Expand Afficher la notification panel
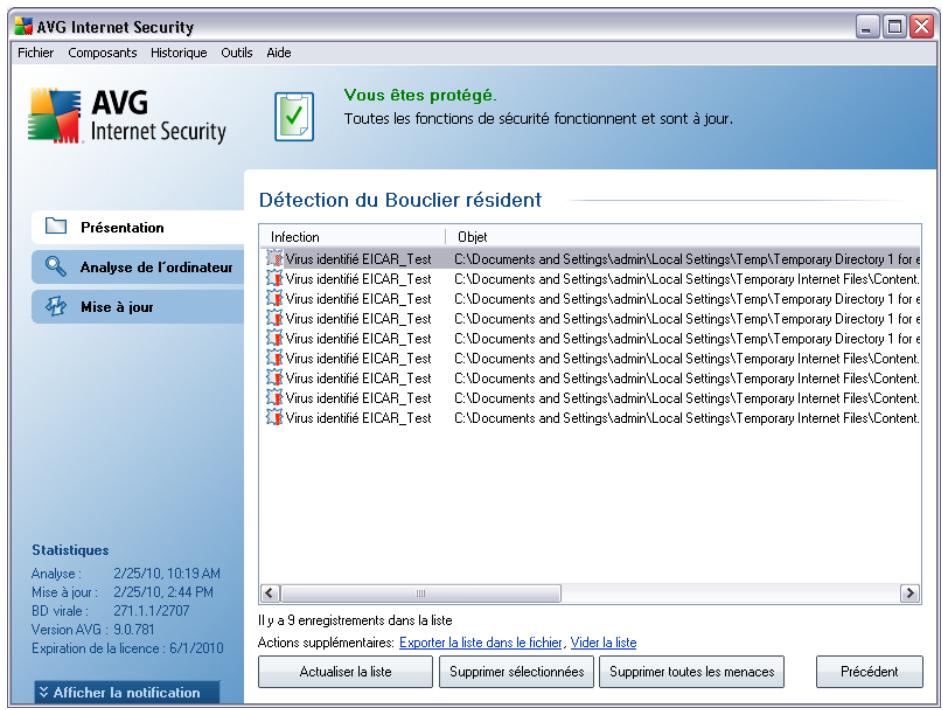 [127, 693]
